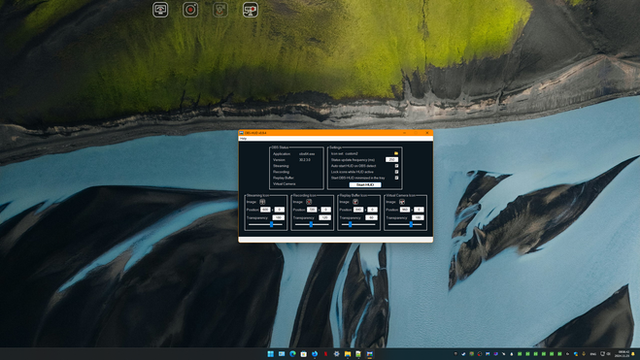Adjust the Streaming Icon transparency slider
Image resolution: width=640 pixels, height=360 pixels.
(271, 224)
